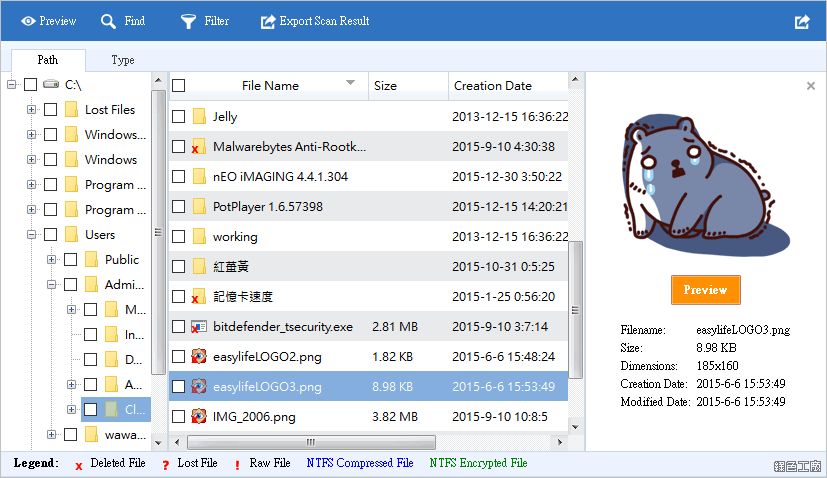Click the Find toolbar label
This screenshot has height=478, width=827.
coord(134,21)
